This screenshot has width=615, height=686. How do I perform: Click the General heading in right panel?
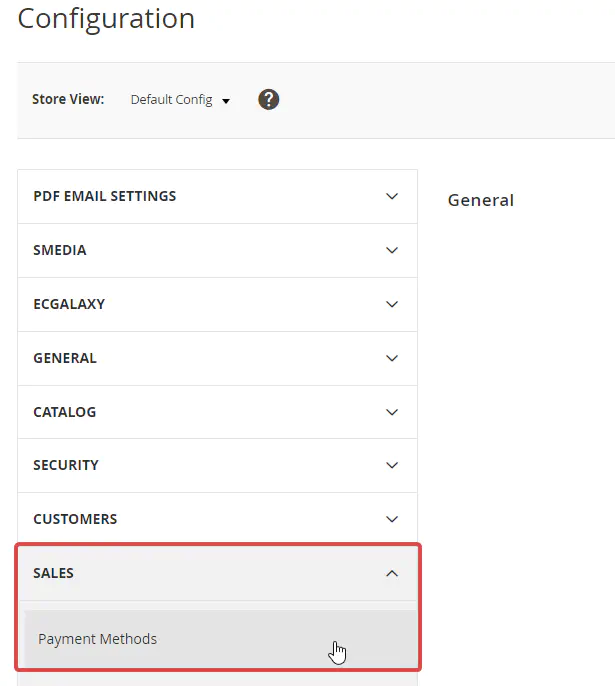pyautogui.click(x=480, y=200)
